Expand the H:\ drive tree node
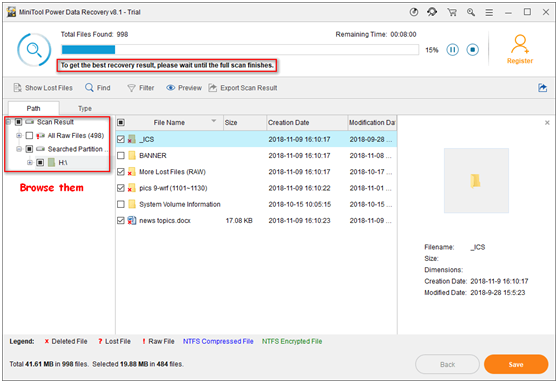 click(x=30, y=162)
